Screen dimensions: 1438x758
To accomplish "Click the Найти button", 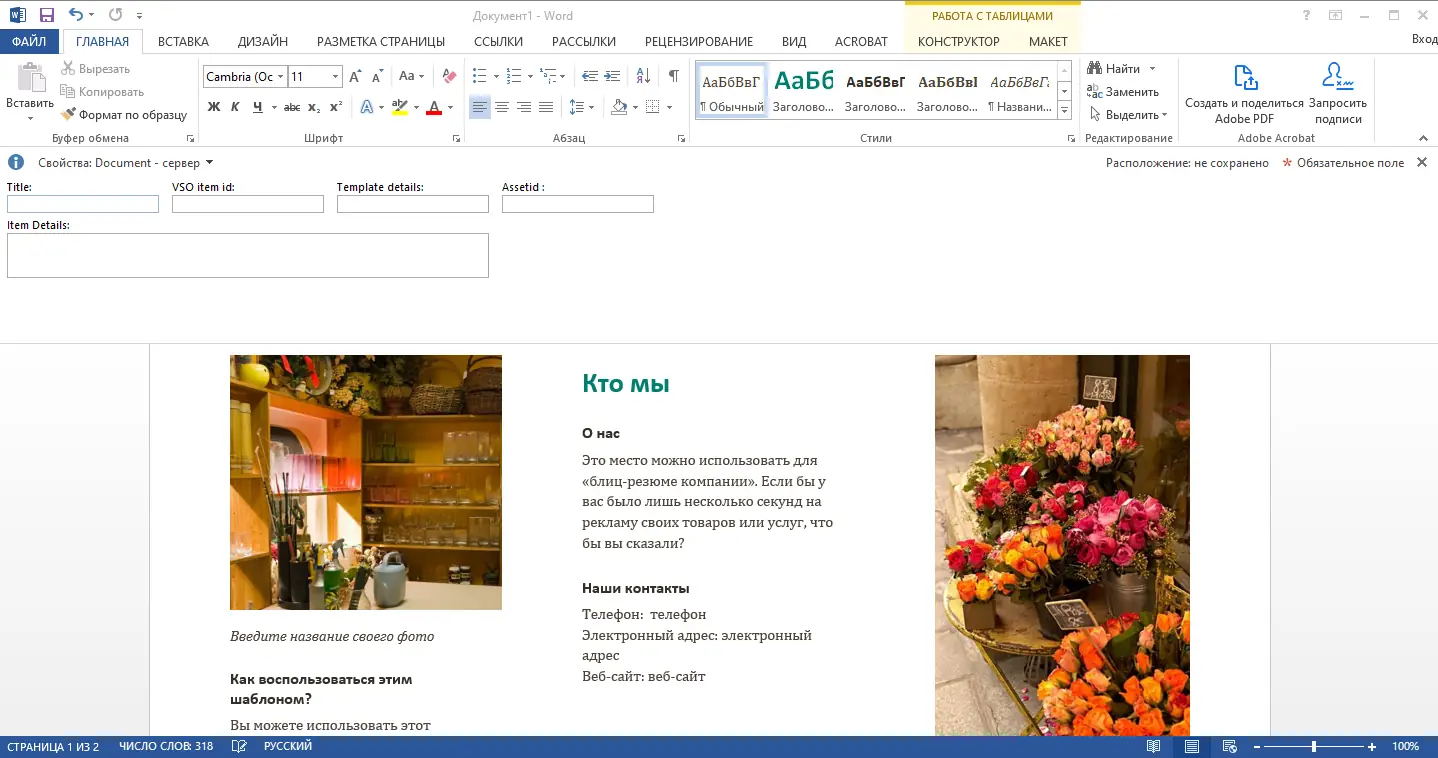I will [x=1122, y=69].
